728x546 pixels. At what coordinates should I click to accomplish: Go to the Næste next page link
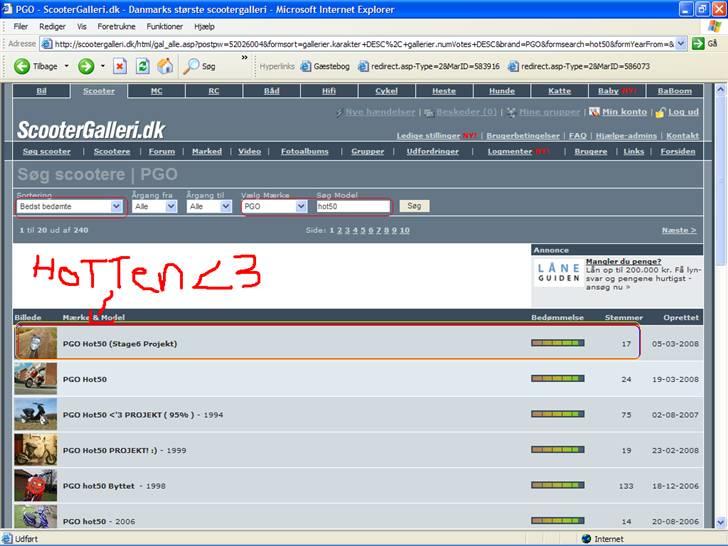(x=678, y=230)
